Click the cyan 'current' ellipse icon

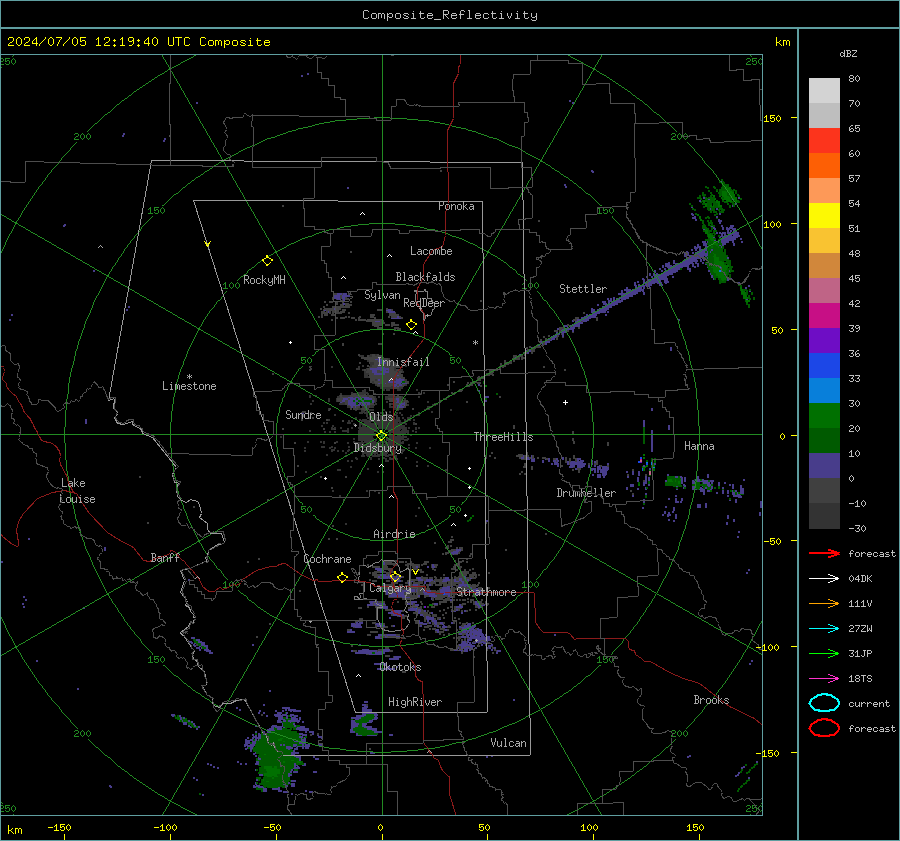coord(824,703)
